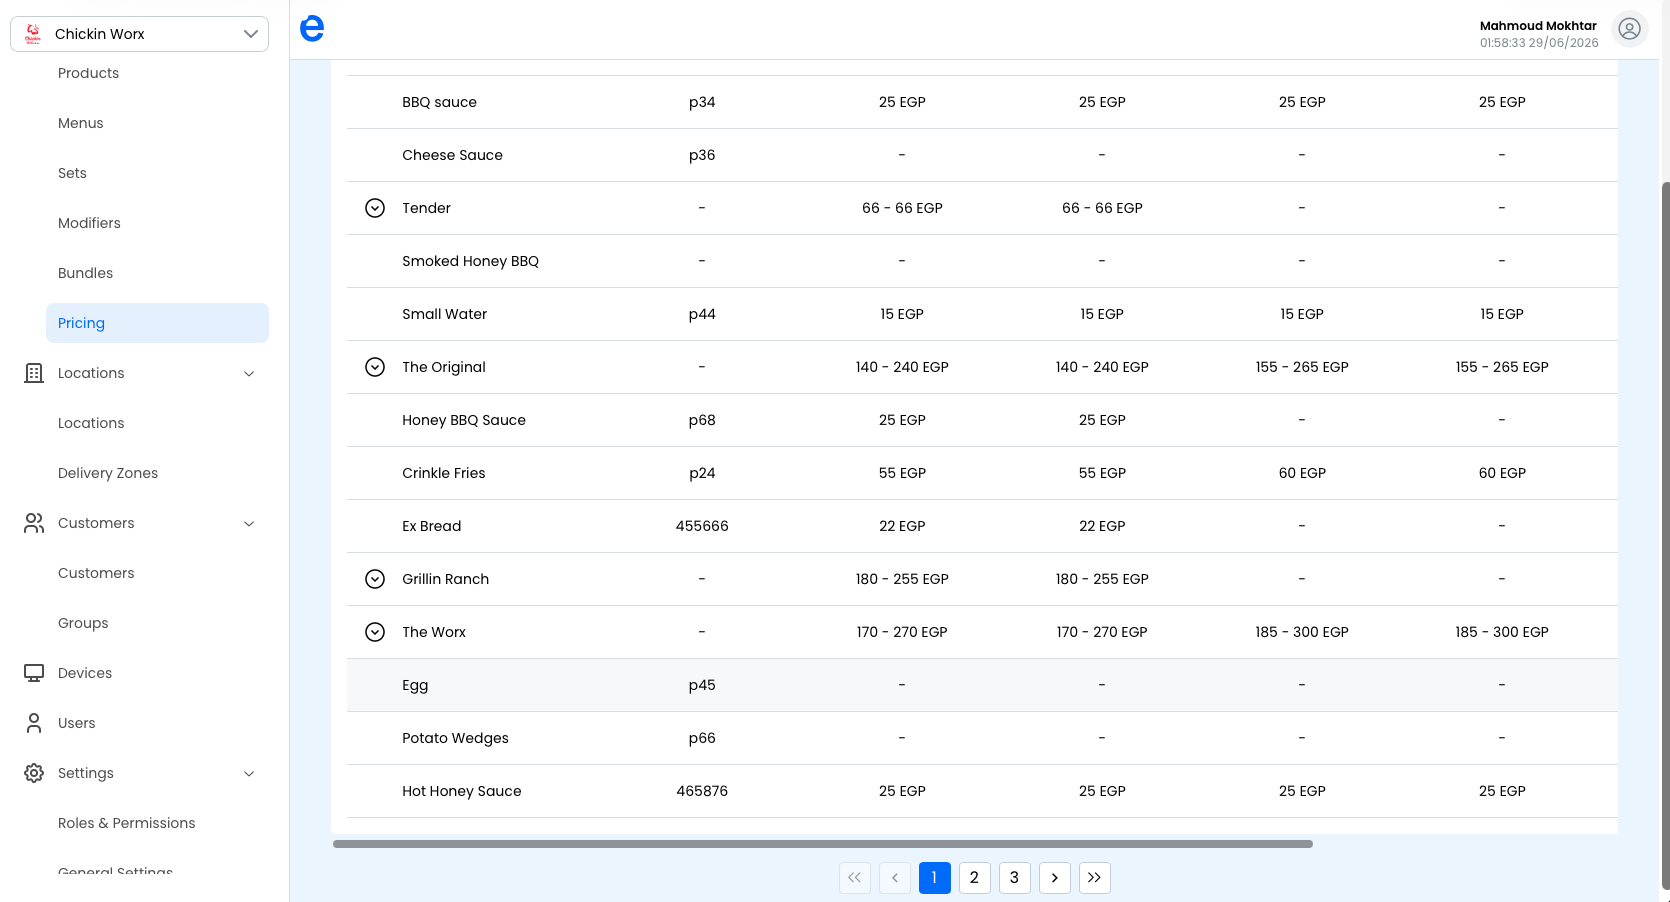This screenshot has height=902, width=1670.
Task: Select the Cheese Sauce row name
Action: click(452, 155)
